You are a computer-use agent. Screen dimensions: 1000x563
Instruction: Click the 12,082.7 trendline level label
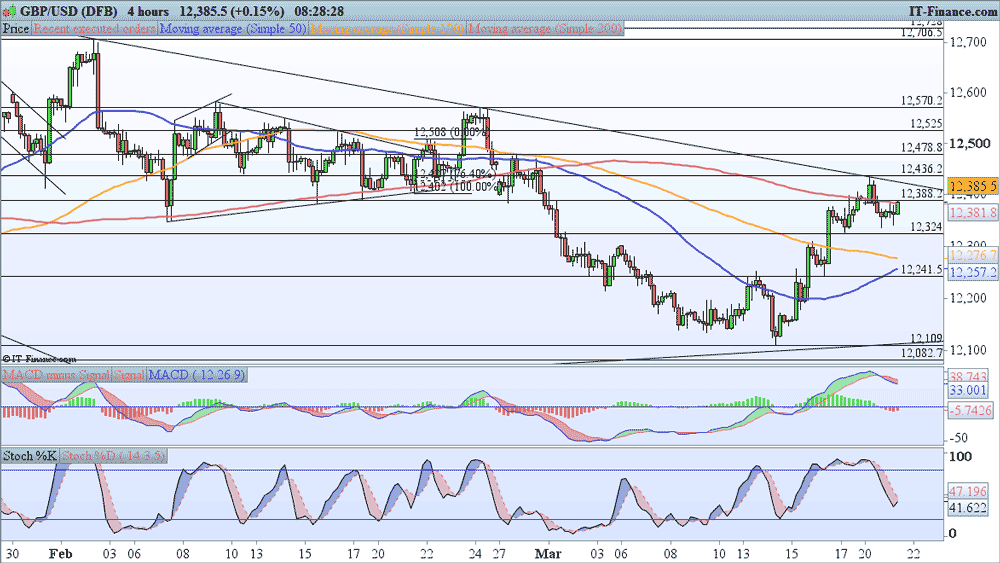[x=922, y=353]
